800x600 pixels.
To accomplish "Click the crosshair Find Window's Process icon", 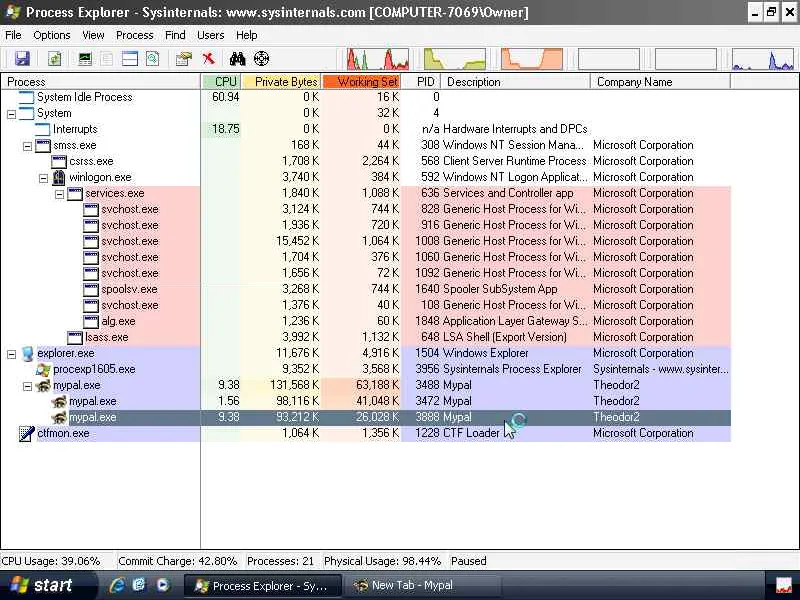I will (261, 59).
